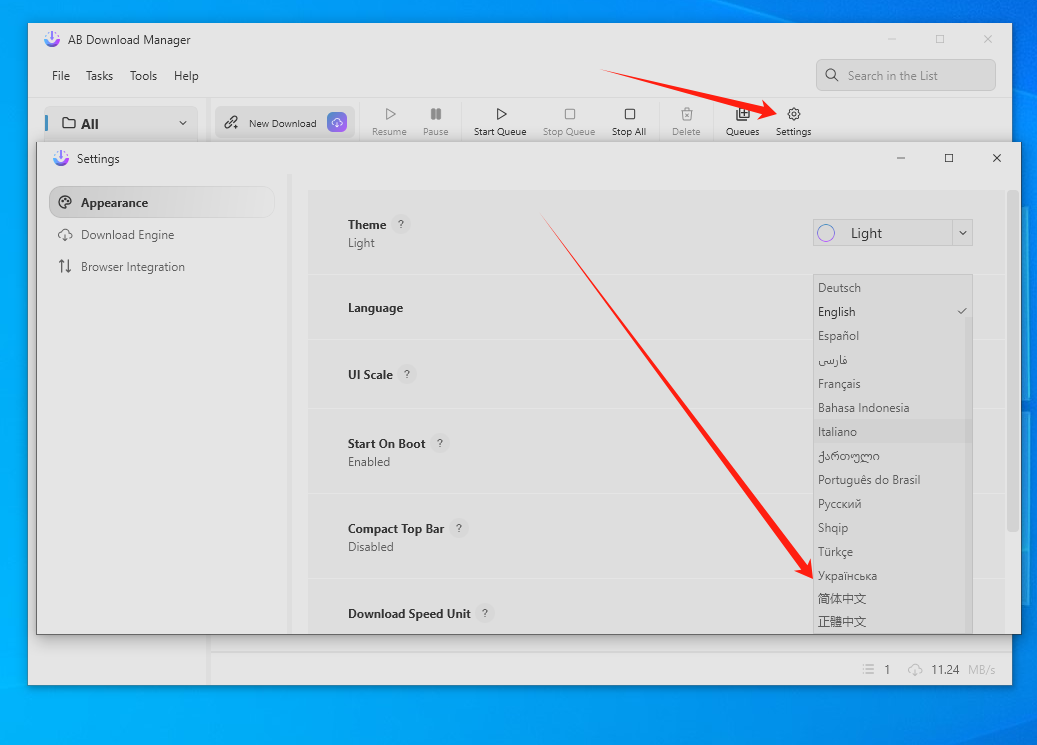Click the search magnifier icon
The height and width of the screenshot is (745, 1037).
pyautogui.click(x=831, y=75)
